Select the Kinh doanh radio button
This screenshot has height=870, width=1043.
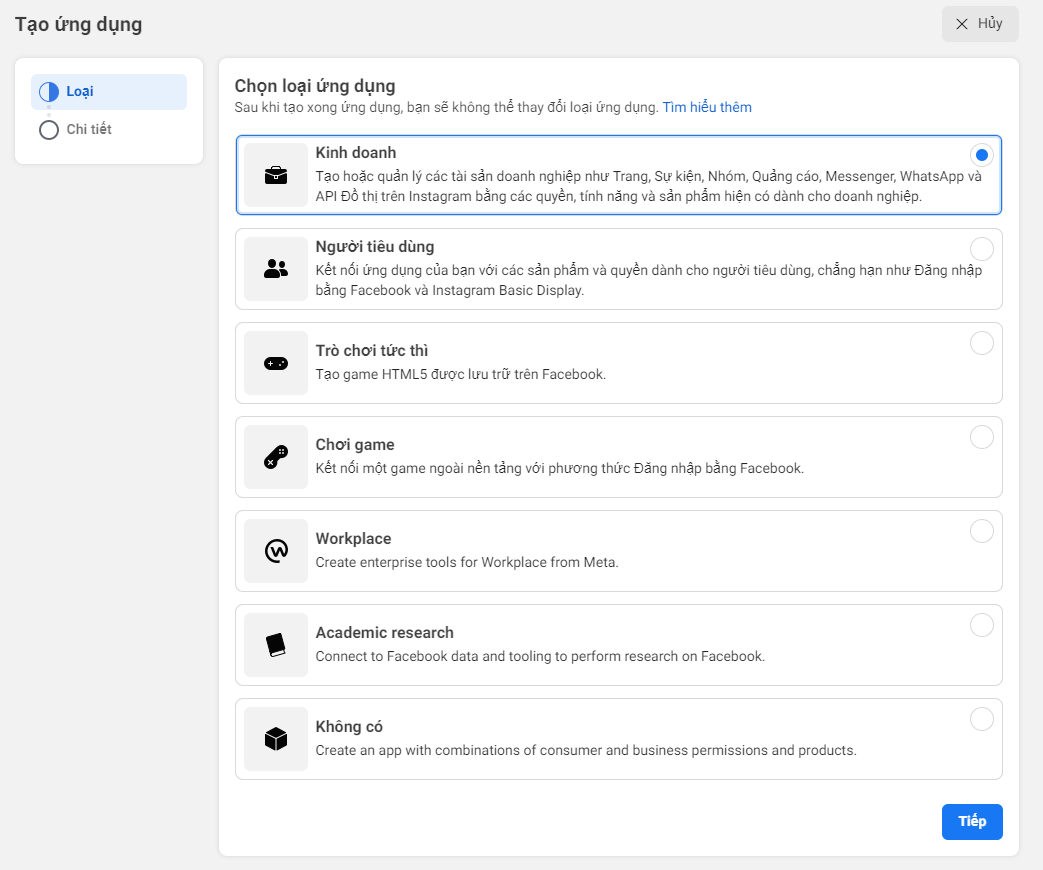pyautogui.click(x=981, y=155)
